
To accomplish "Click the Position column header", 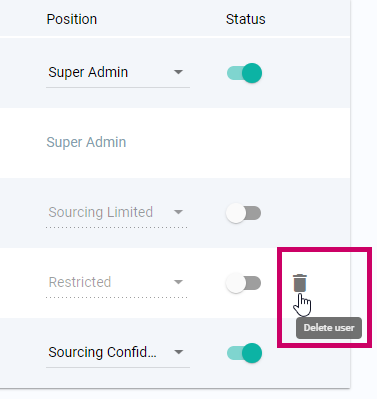I will (x=72, y=19).
